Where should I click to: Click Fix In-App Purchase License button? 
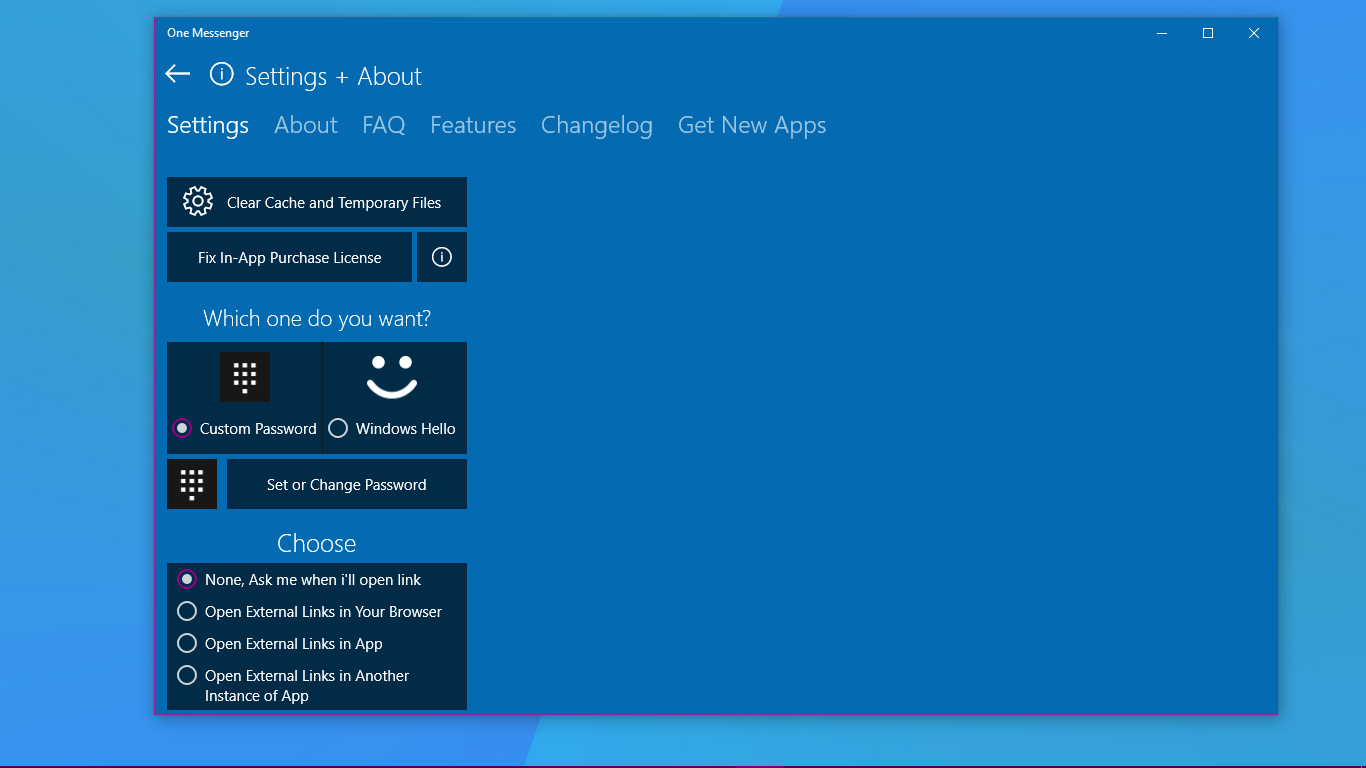click(x=289, y=257)
